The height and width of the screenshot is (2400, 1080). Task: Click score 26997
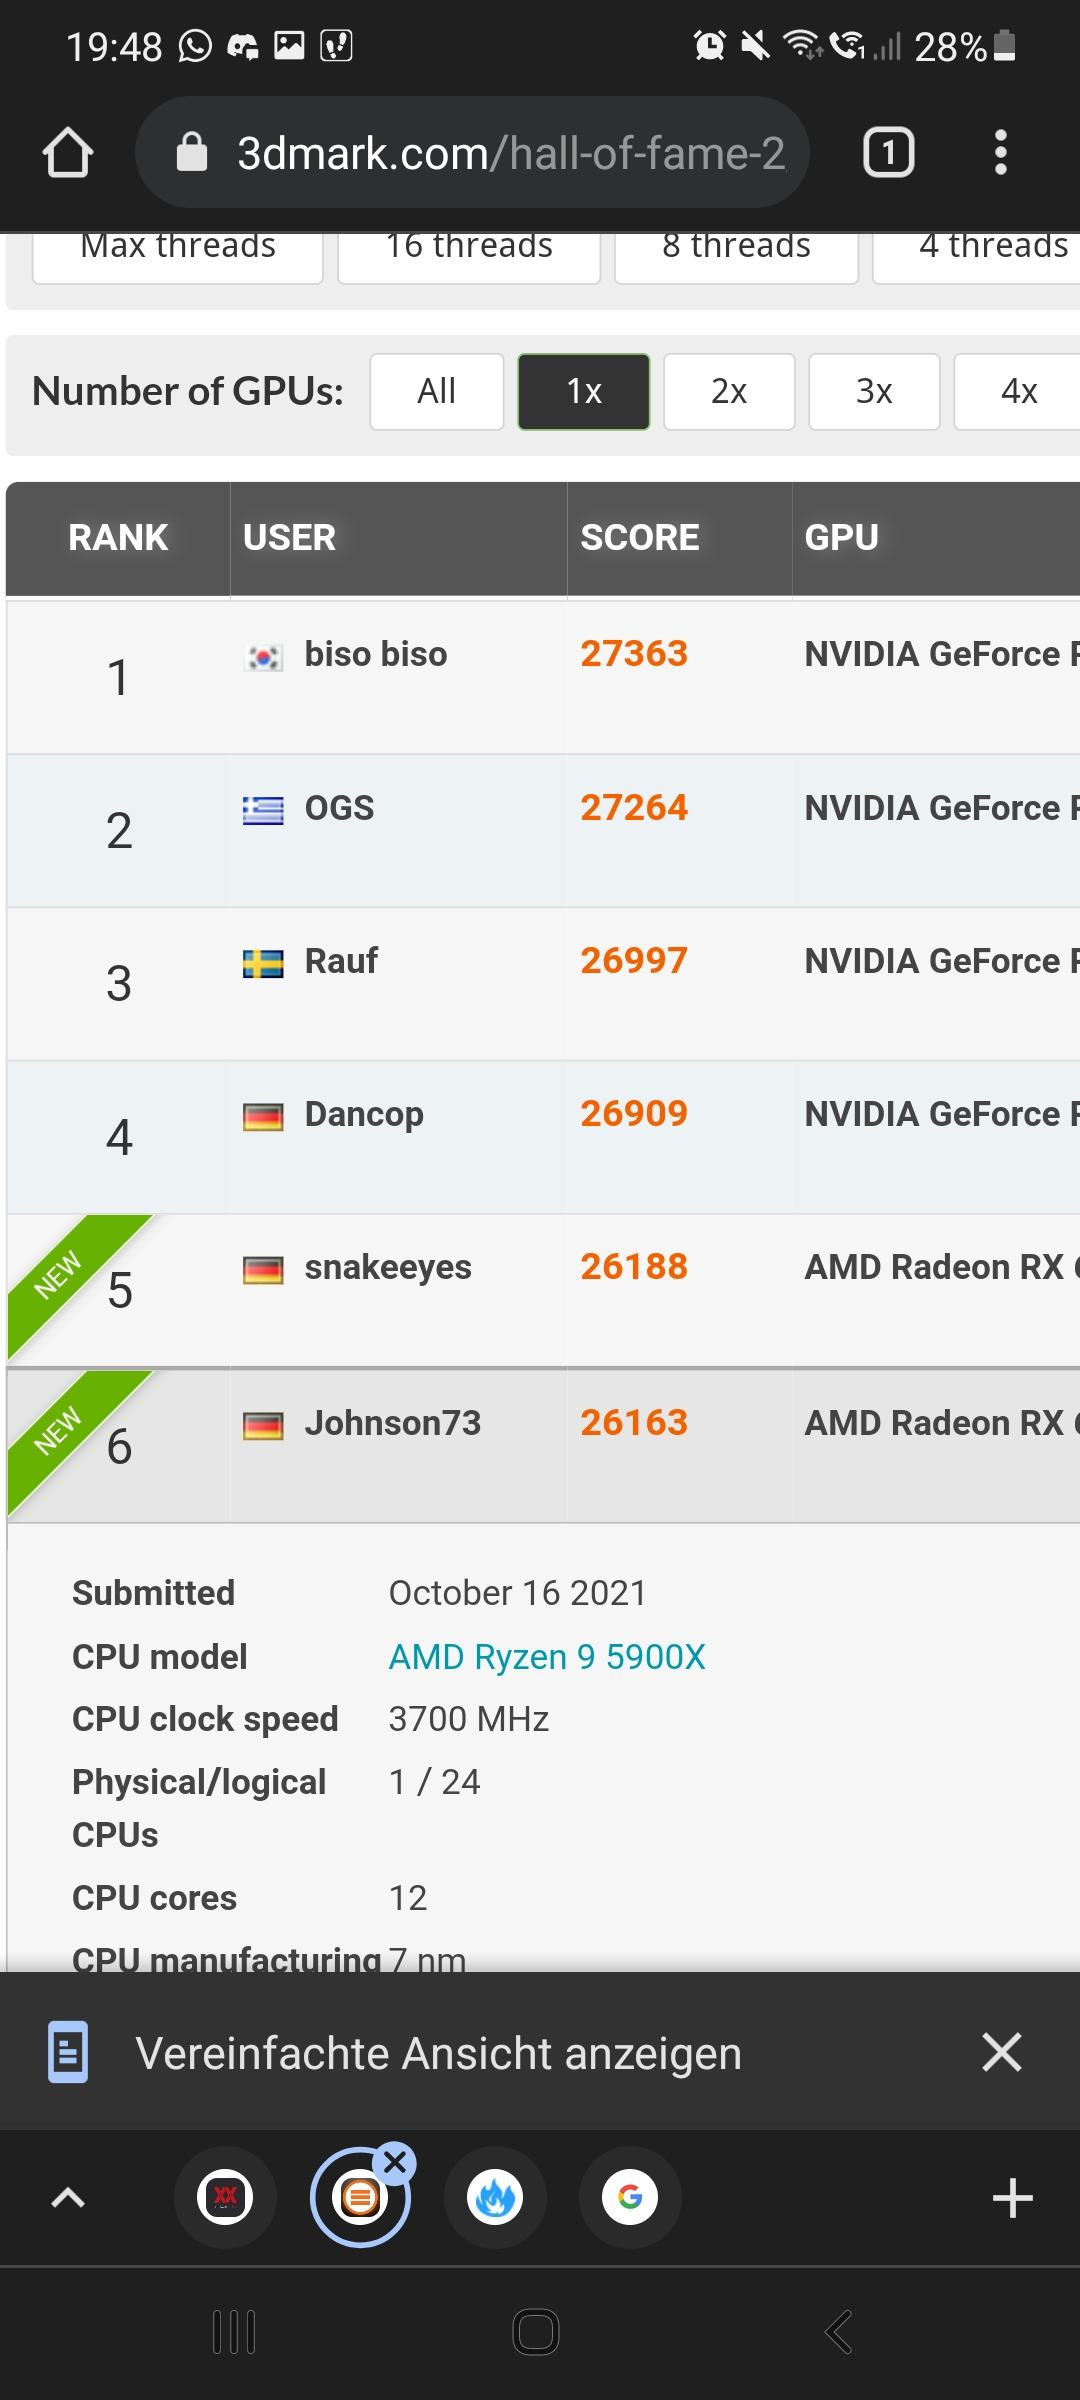(x=634, y=961)
